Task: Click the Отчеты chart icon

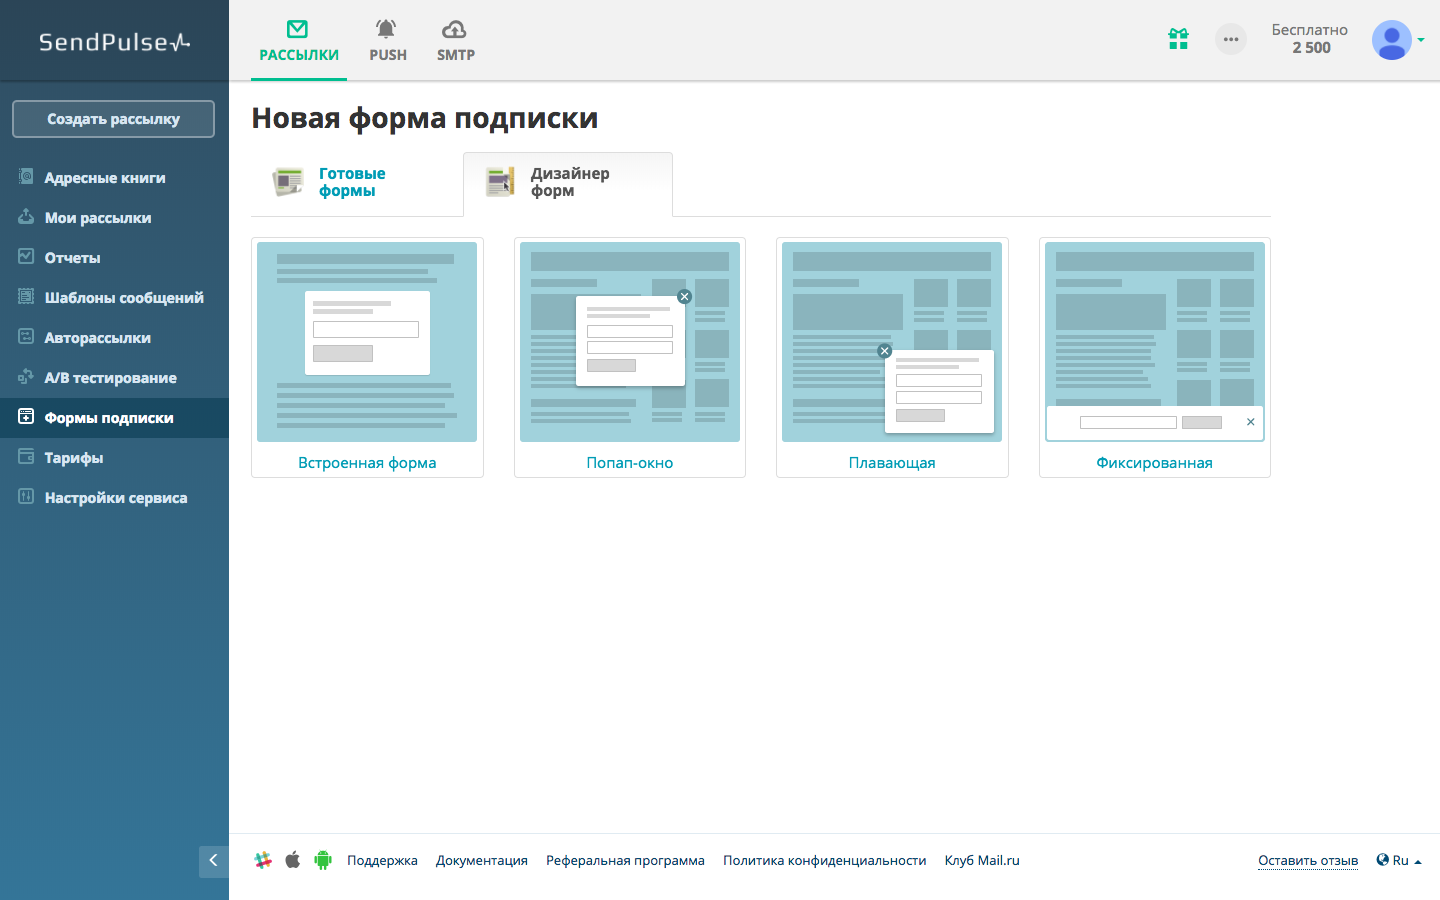Action: click(x=26, y=257)
